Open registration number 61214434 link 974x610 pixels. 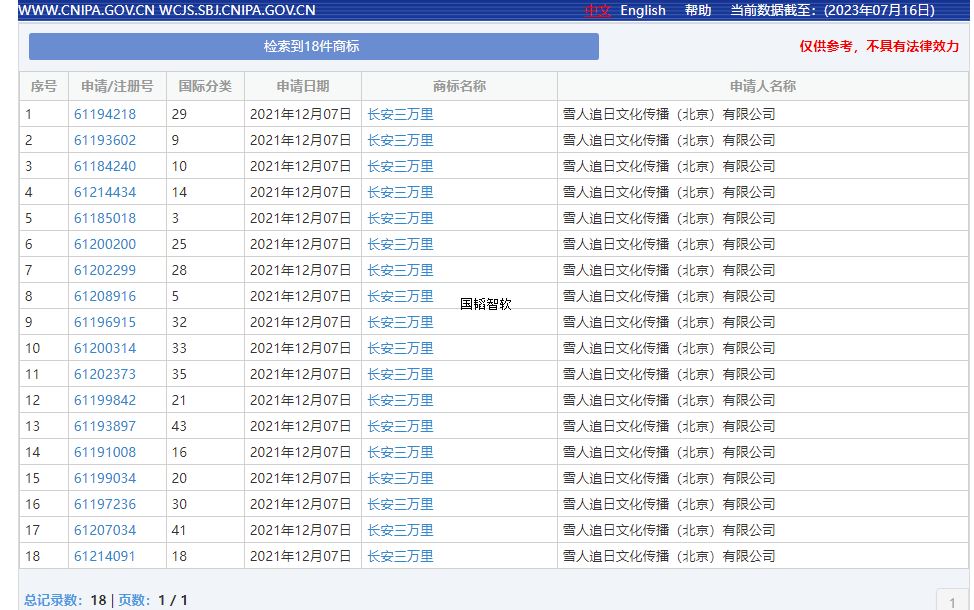click(104, 193)
